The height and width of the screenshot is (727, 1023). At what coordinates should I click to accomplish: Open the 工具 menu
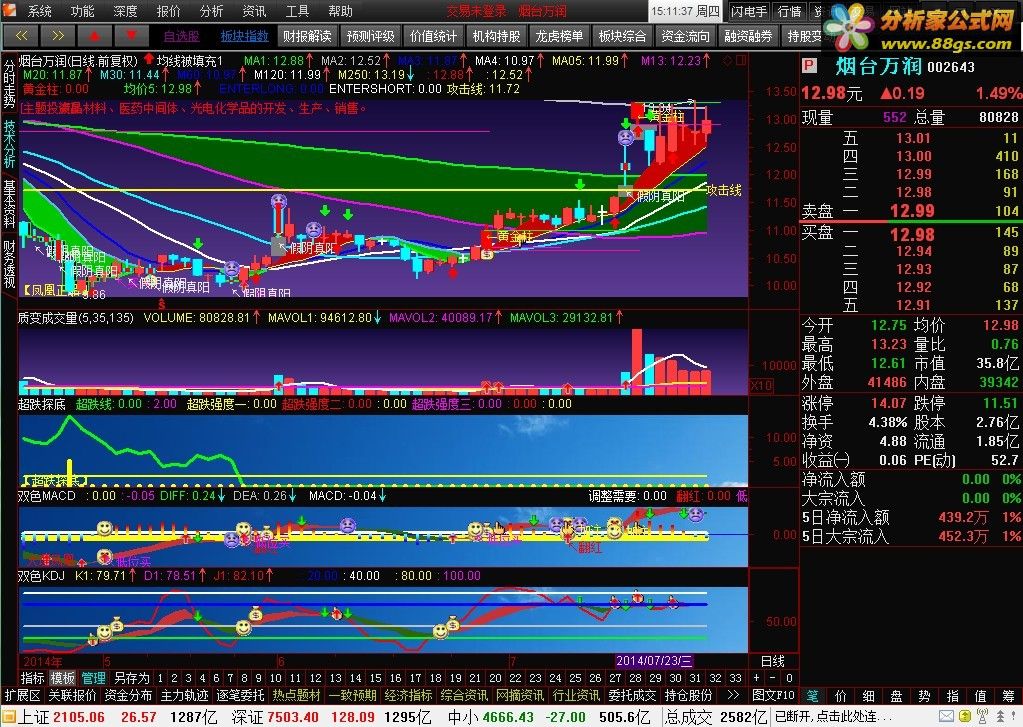pyautogui.click(x=297, y=11)
